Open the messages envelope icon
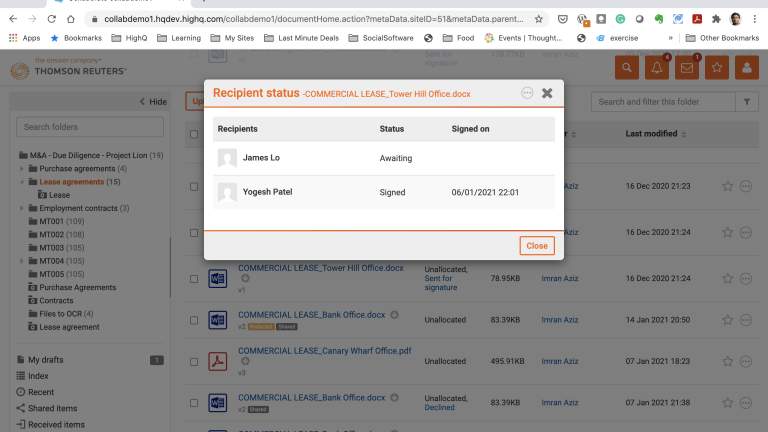The width and height of the screenshot is (768, 432). 687,68
